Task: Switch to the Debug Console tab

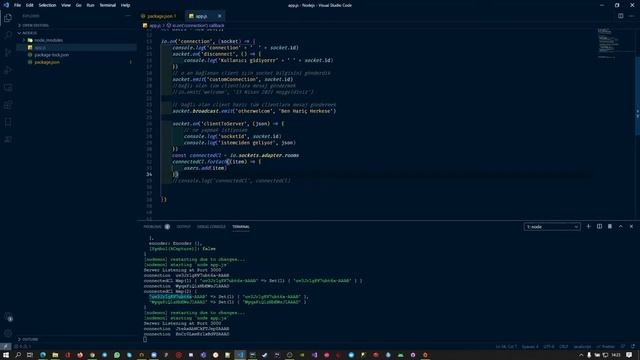Action: [211, 227]
